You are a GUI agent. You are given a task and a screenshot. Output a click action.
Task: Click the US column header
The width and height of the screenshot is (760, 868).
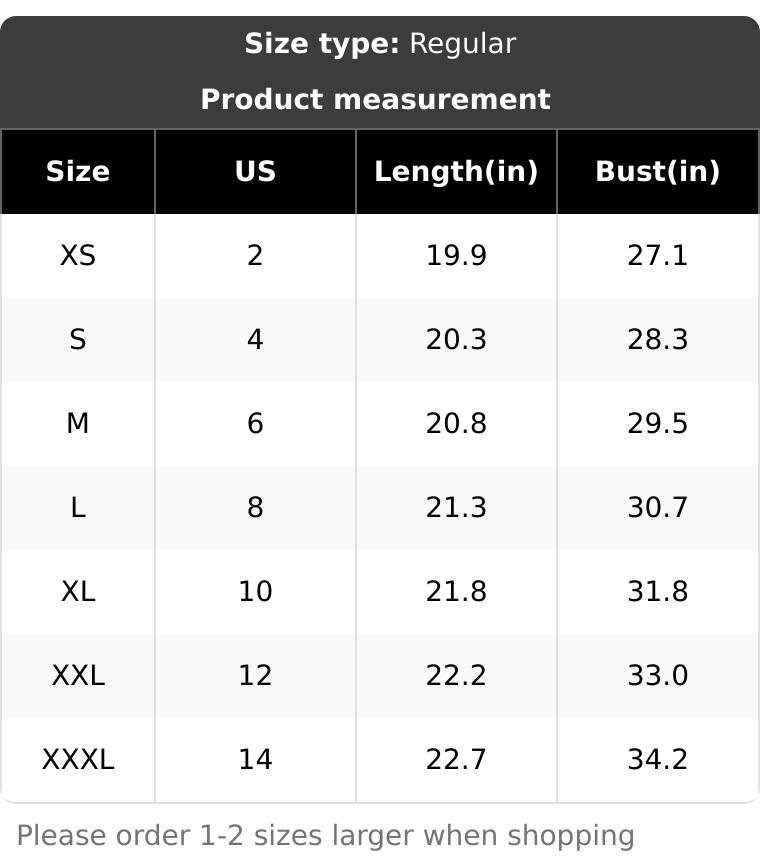(x=255, y=172)
